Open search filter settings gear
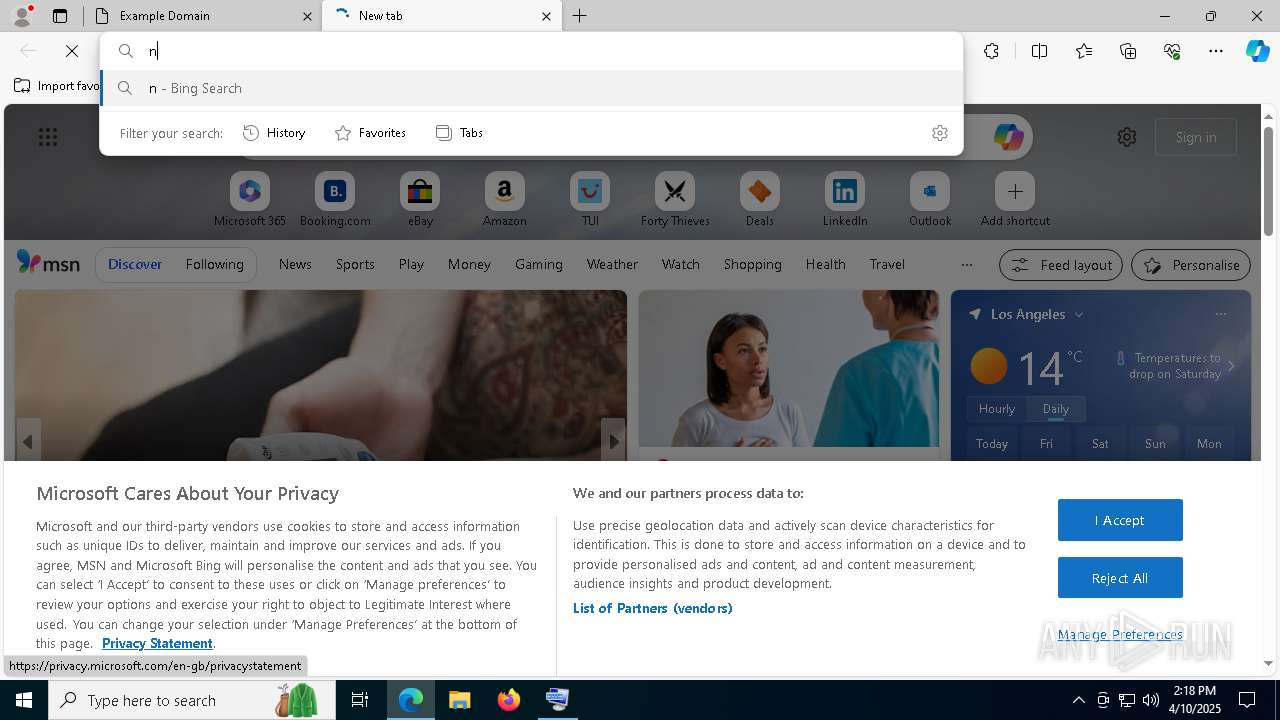This screenshot has height=720, width=1280. (x=940, y=133)
